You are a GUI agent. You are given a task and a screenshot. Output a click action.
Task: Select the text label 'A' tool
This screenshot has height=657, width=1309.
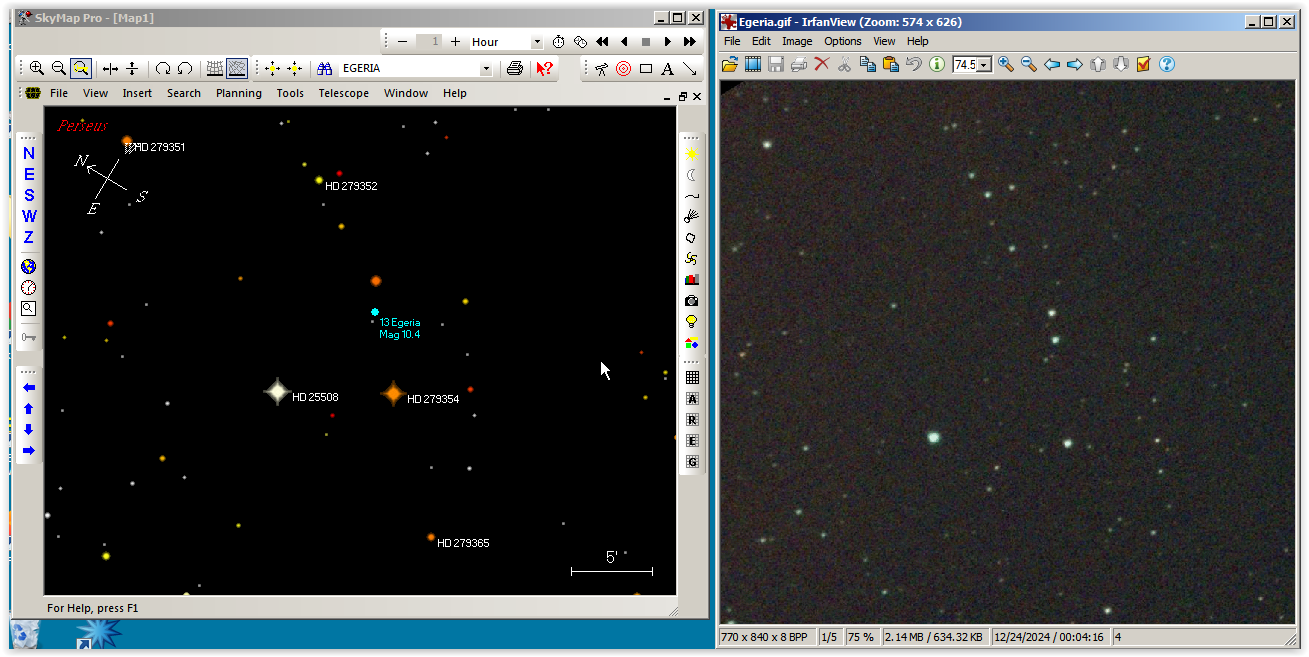(668, 68)
